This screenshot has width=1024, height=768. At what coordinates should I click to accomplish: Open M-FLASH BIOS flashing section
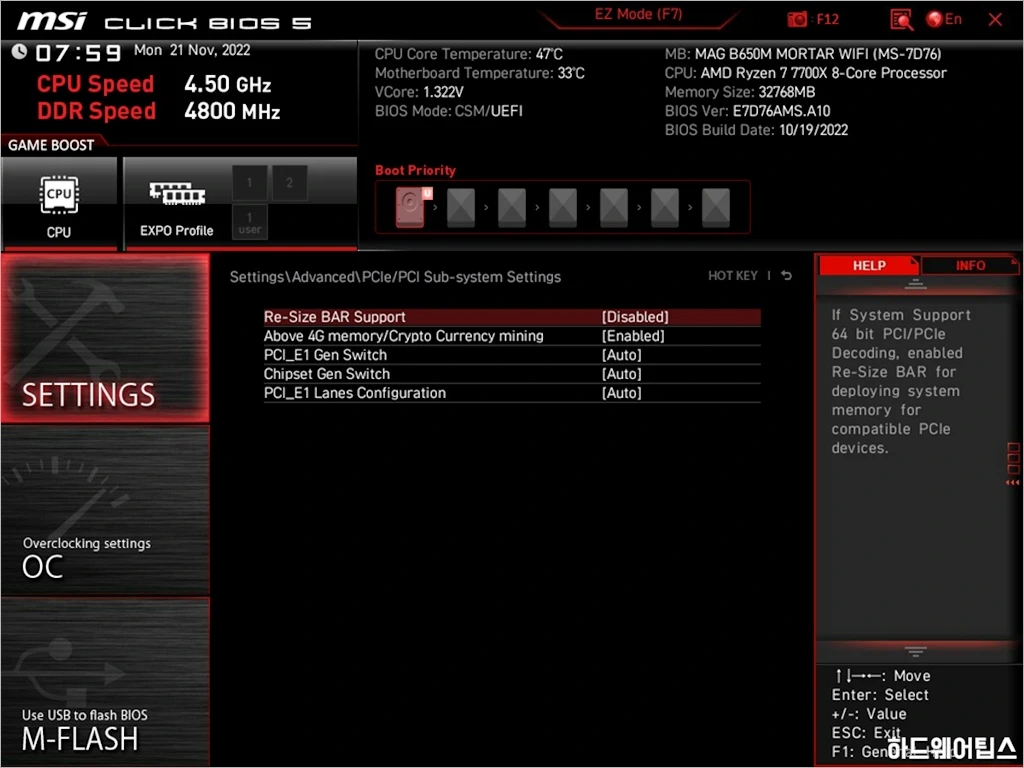point(105,681)
